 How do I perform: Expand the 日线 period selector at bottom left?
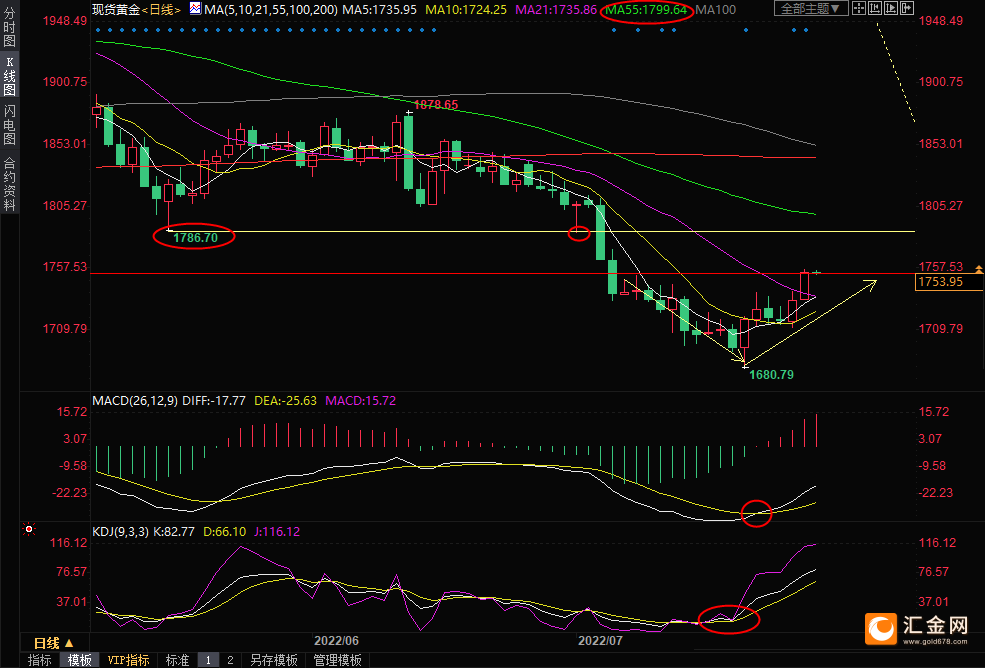tap(46, 643)
